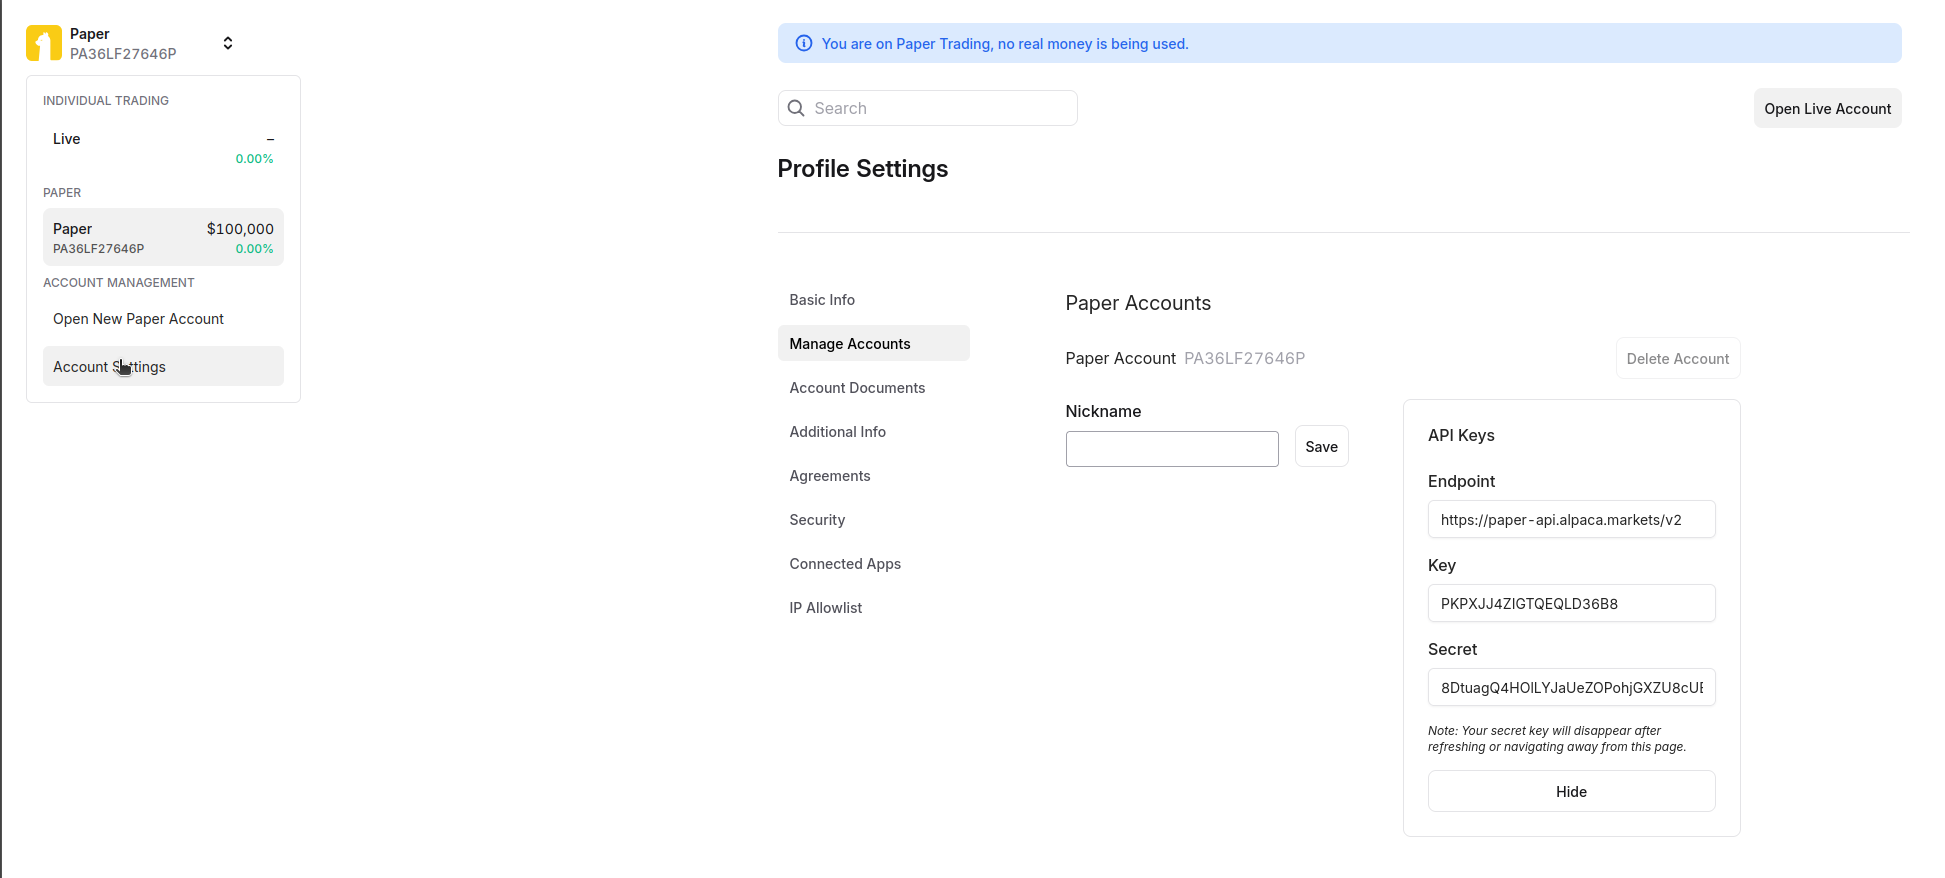Open the Security settings tab
Screen dimensions: 1945x878
click(x=817, y=520)
